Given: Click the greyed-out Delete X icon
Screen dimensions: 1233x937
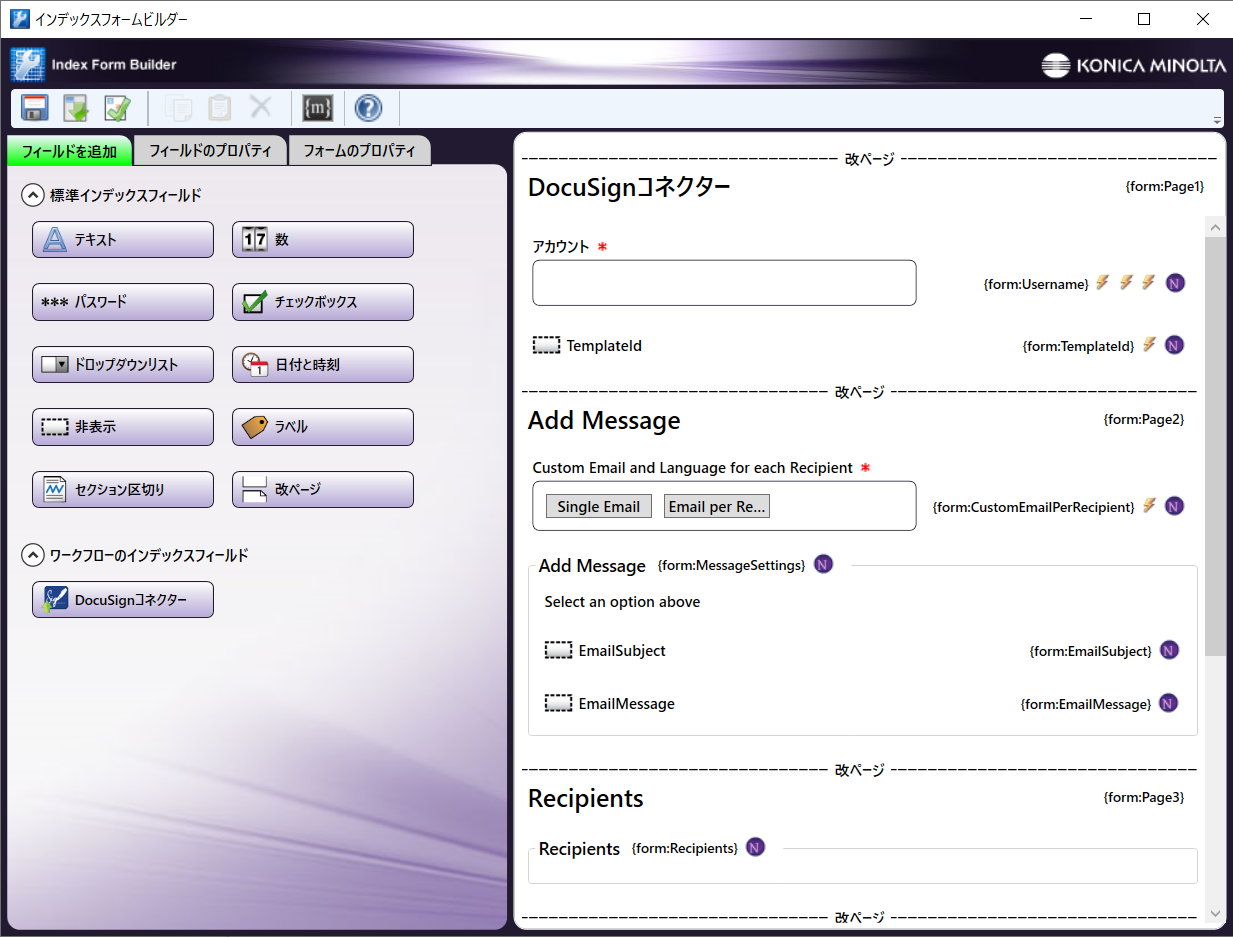Looking at the screenshot, I should 261,108.
